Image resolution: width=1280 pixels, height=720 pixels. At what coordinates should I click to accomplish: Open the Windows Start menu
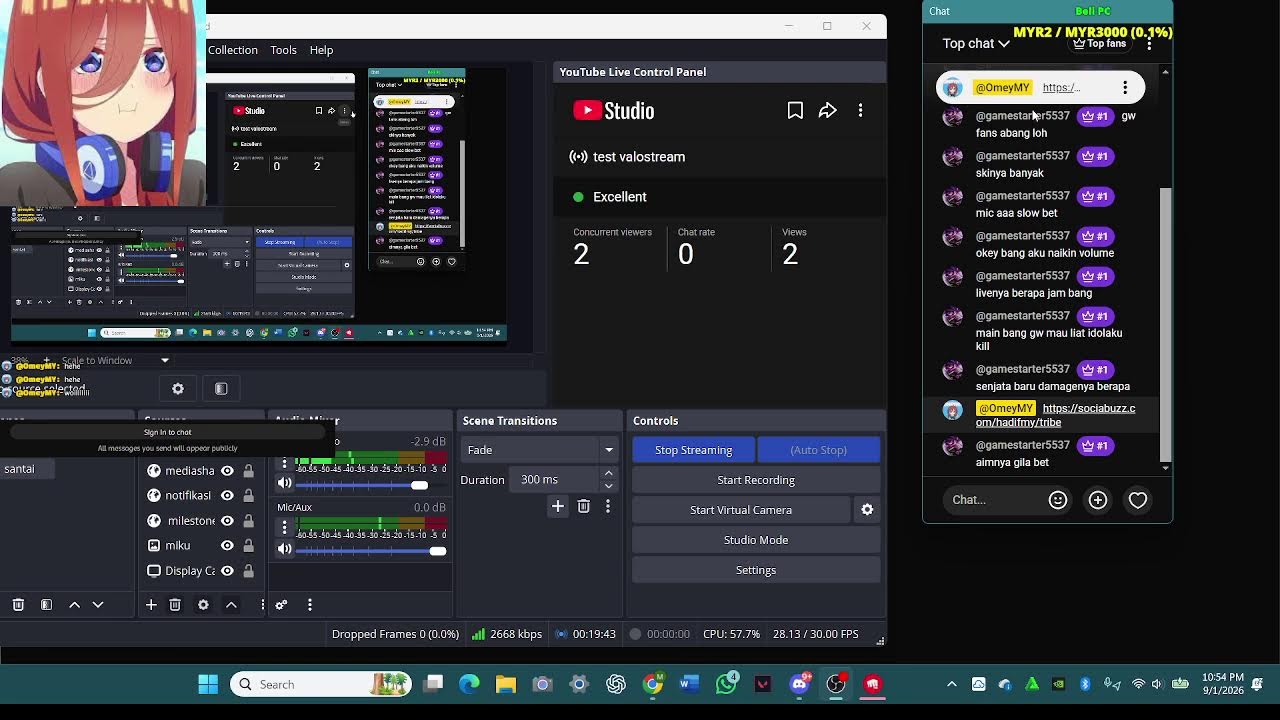point(208,684)
